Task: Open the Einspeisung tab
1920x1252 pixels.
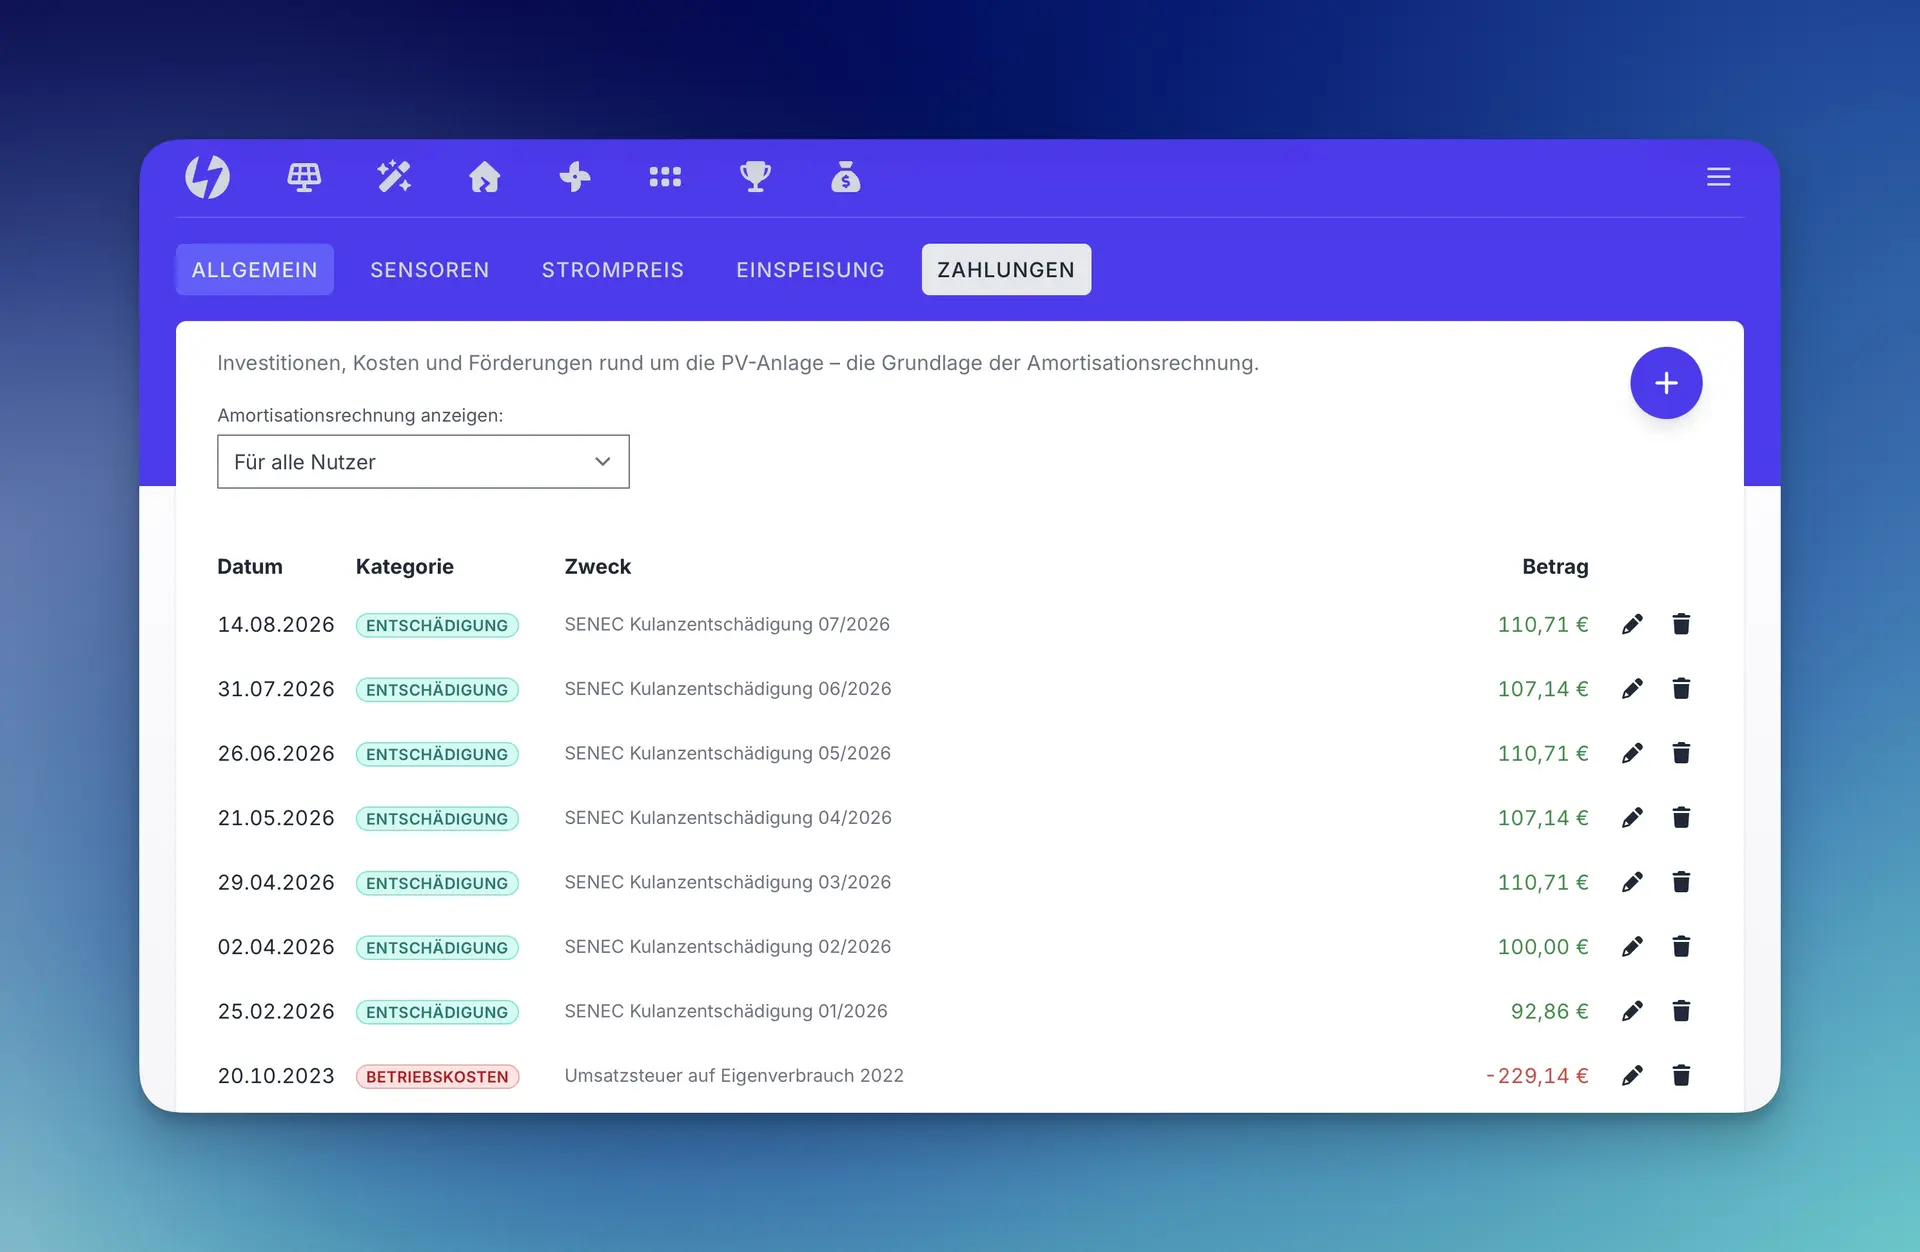Action: [811, 270]
